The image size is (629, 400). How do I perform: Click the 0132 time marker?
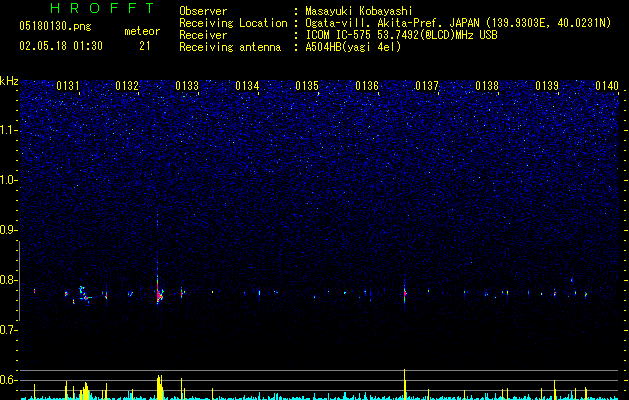[x=127, y=86]
